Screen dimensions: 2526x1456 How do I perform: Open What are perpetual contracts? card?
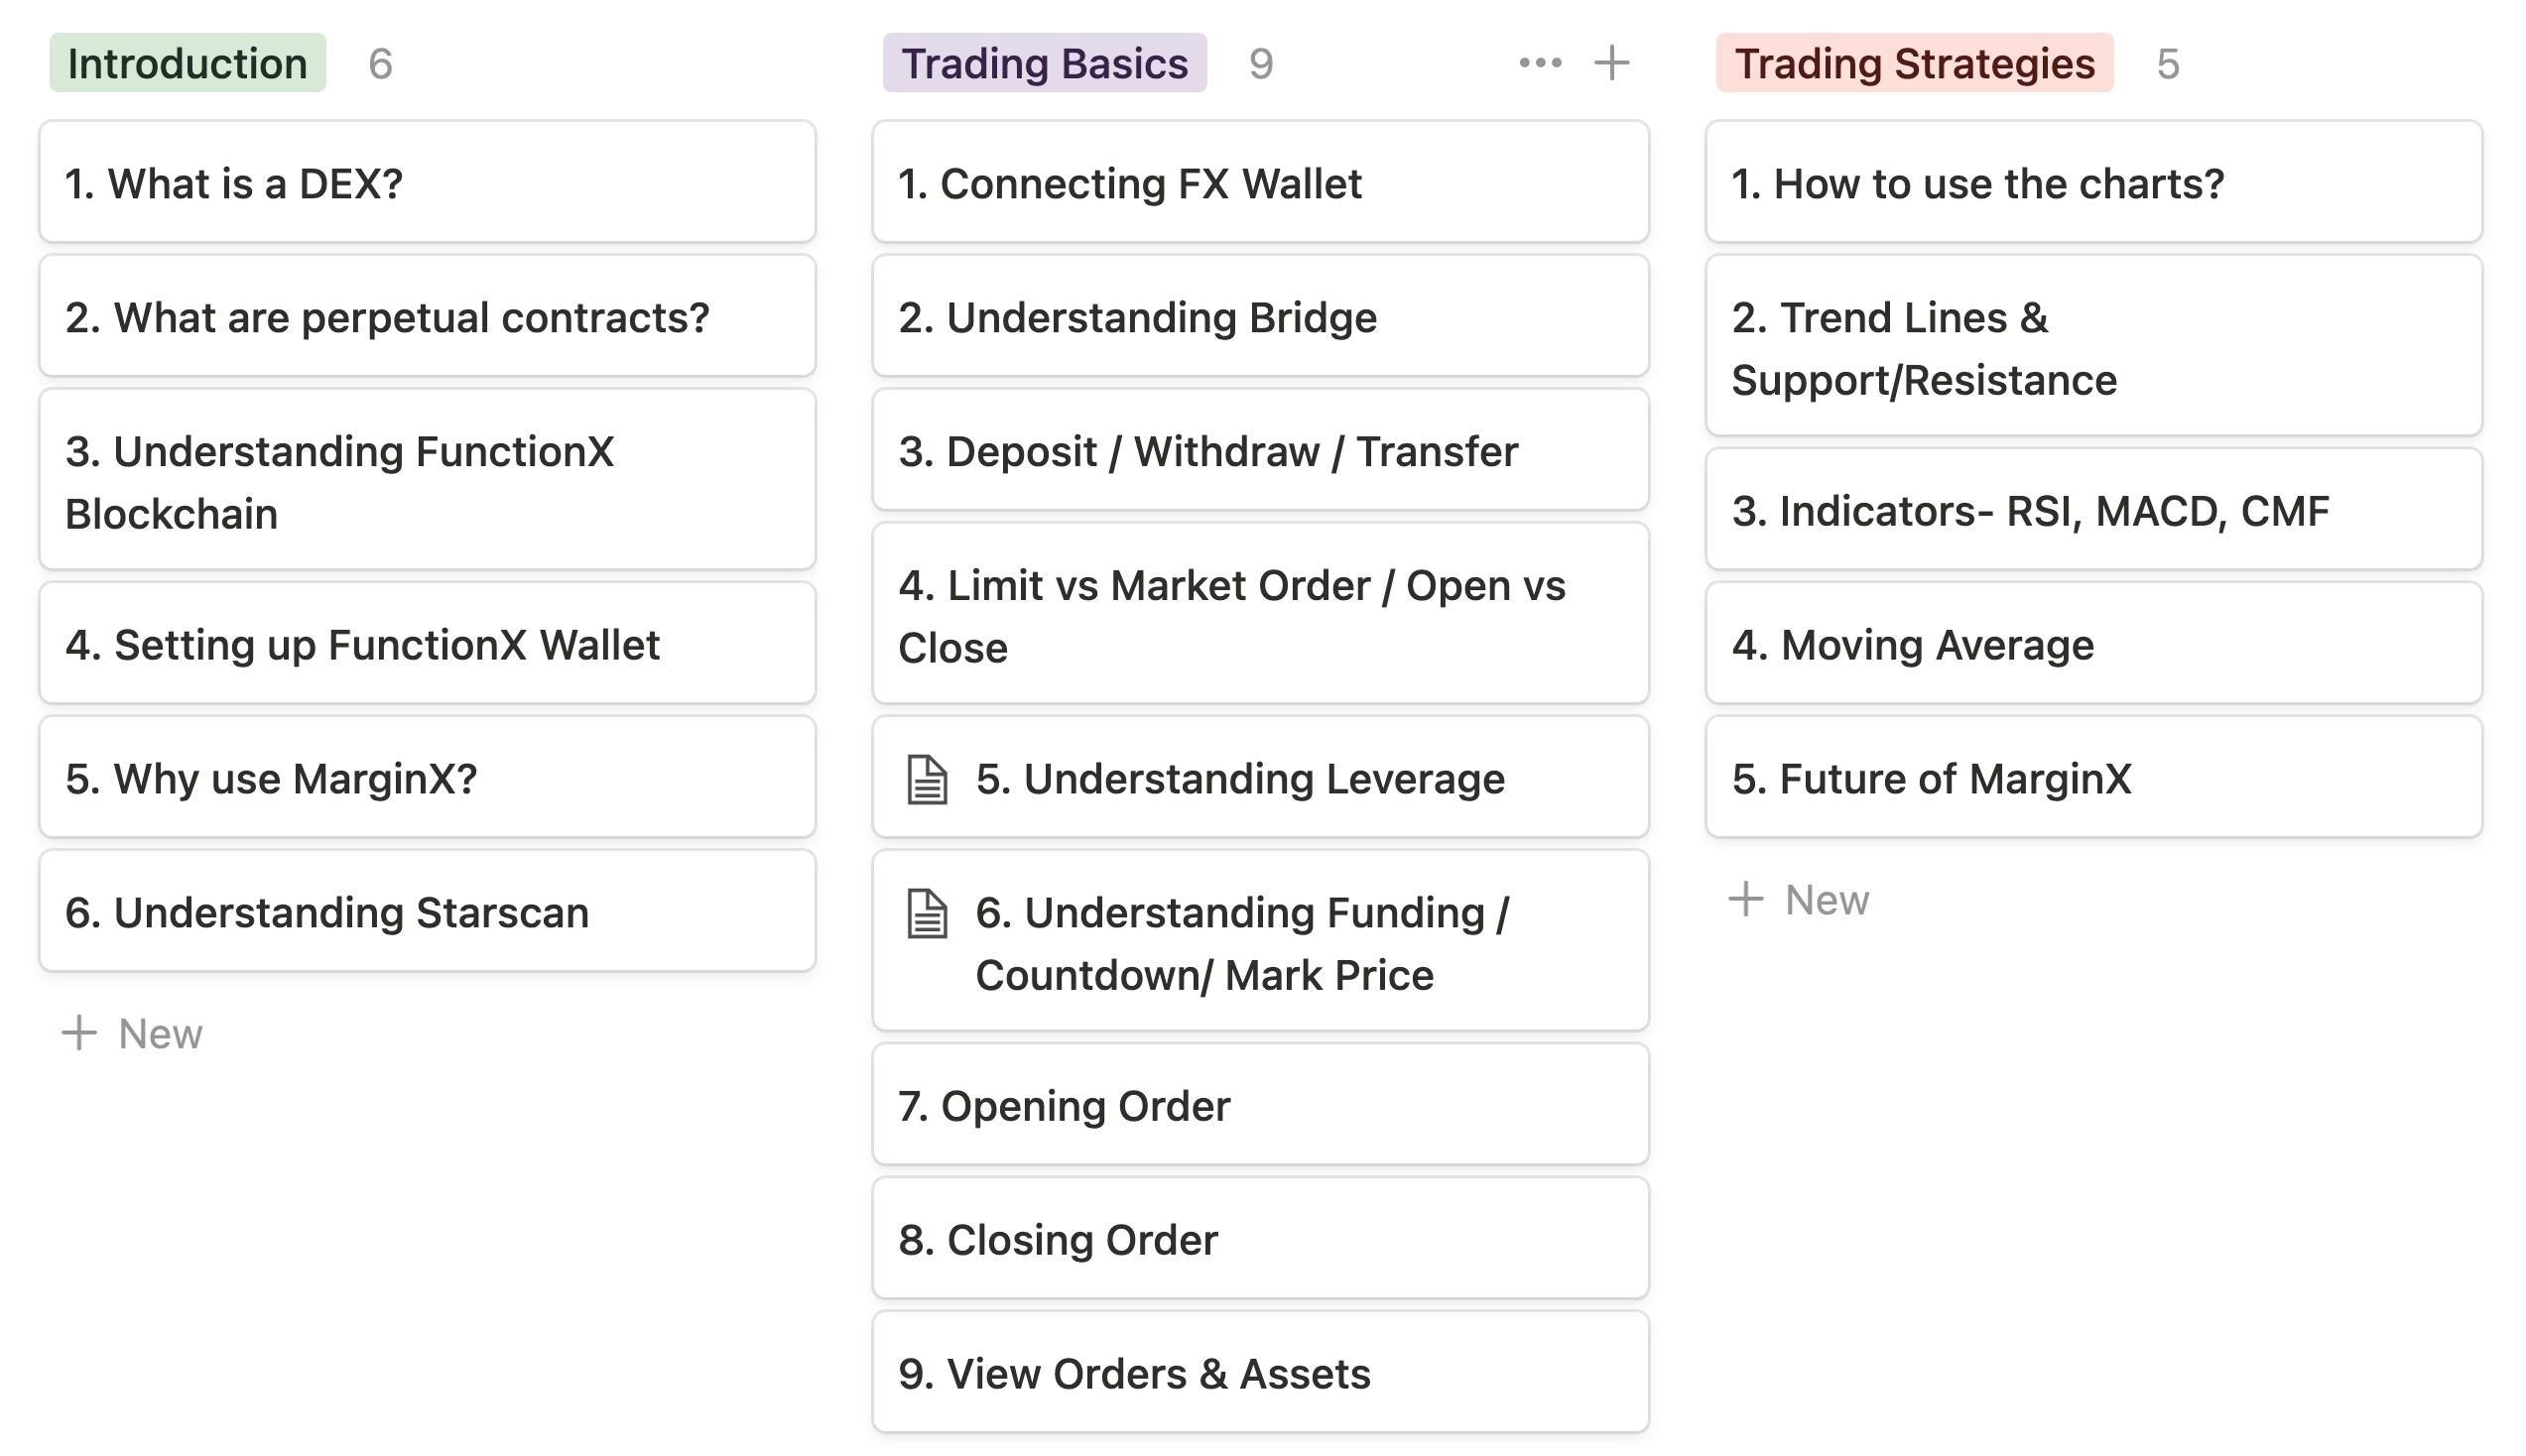pos(427,316)
